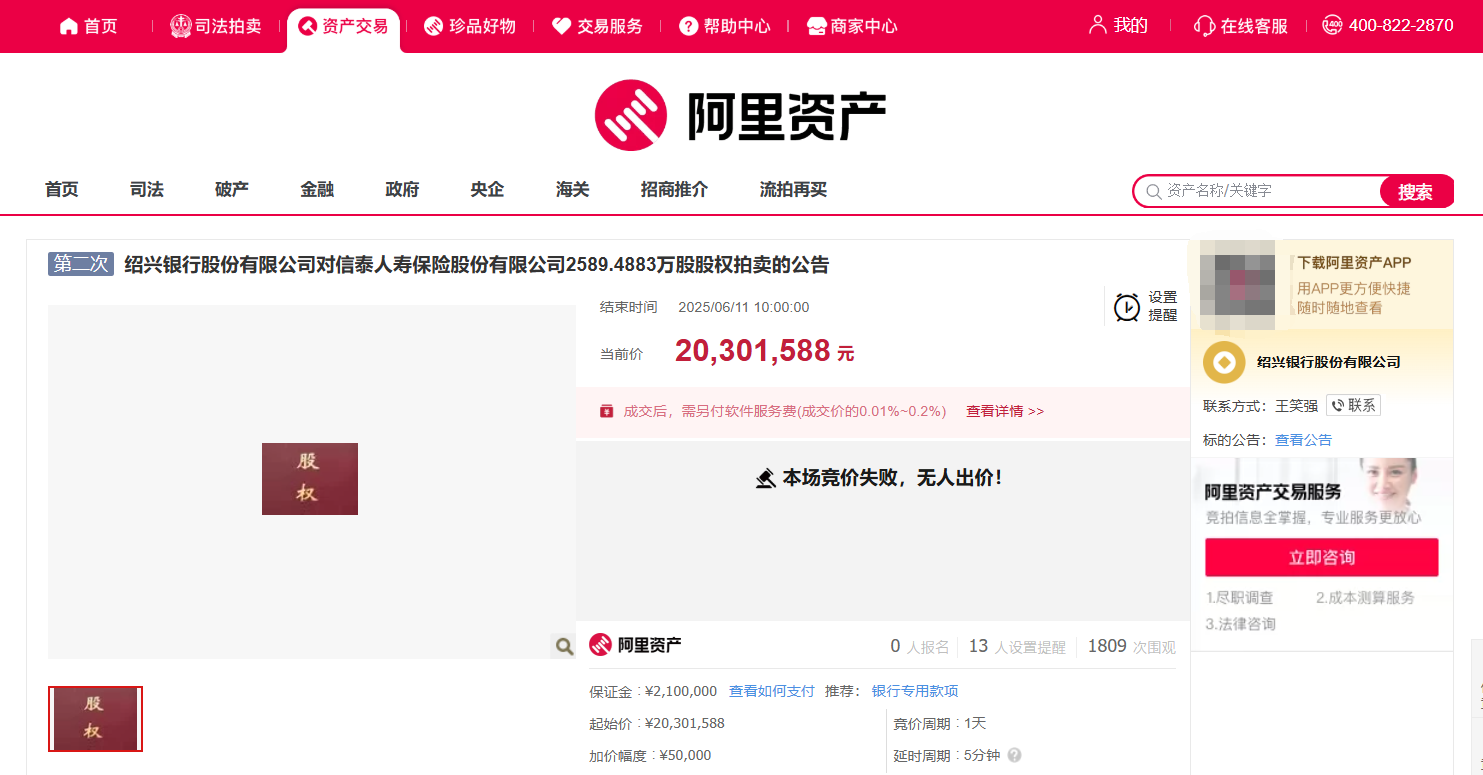Click the contact name 王笑强
The width and height of the screenshot is (1483, 775).
pos(1296,406)
